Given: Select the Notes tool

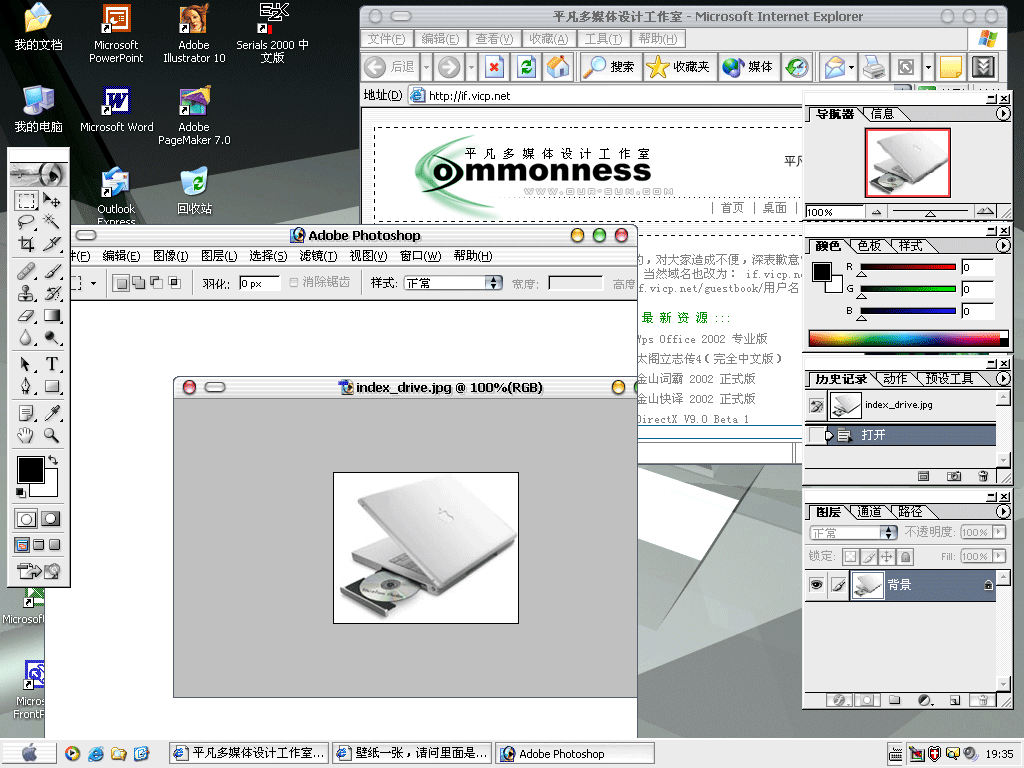Looking at the screenshot, I should tap(26, 413).
